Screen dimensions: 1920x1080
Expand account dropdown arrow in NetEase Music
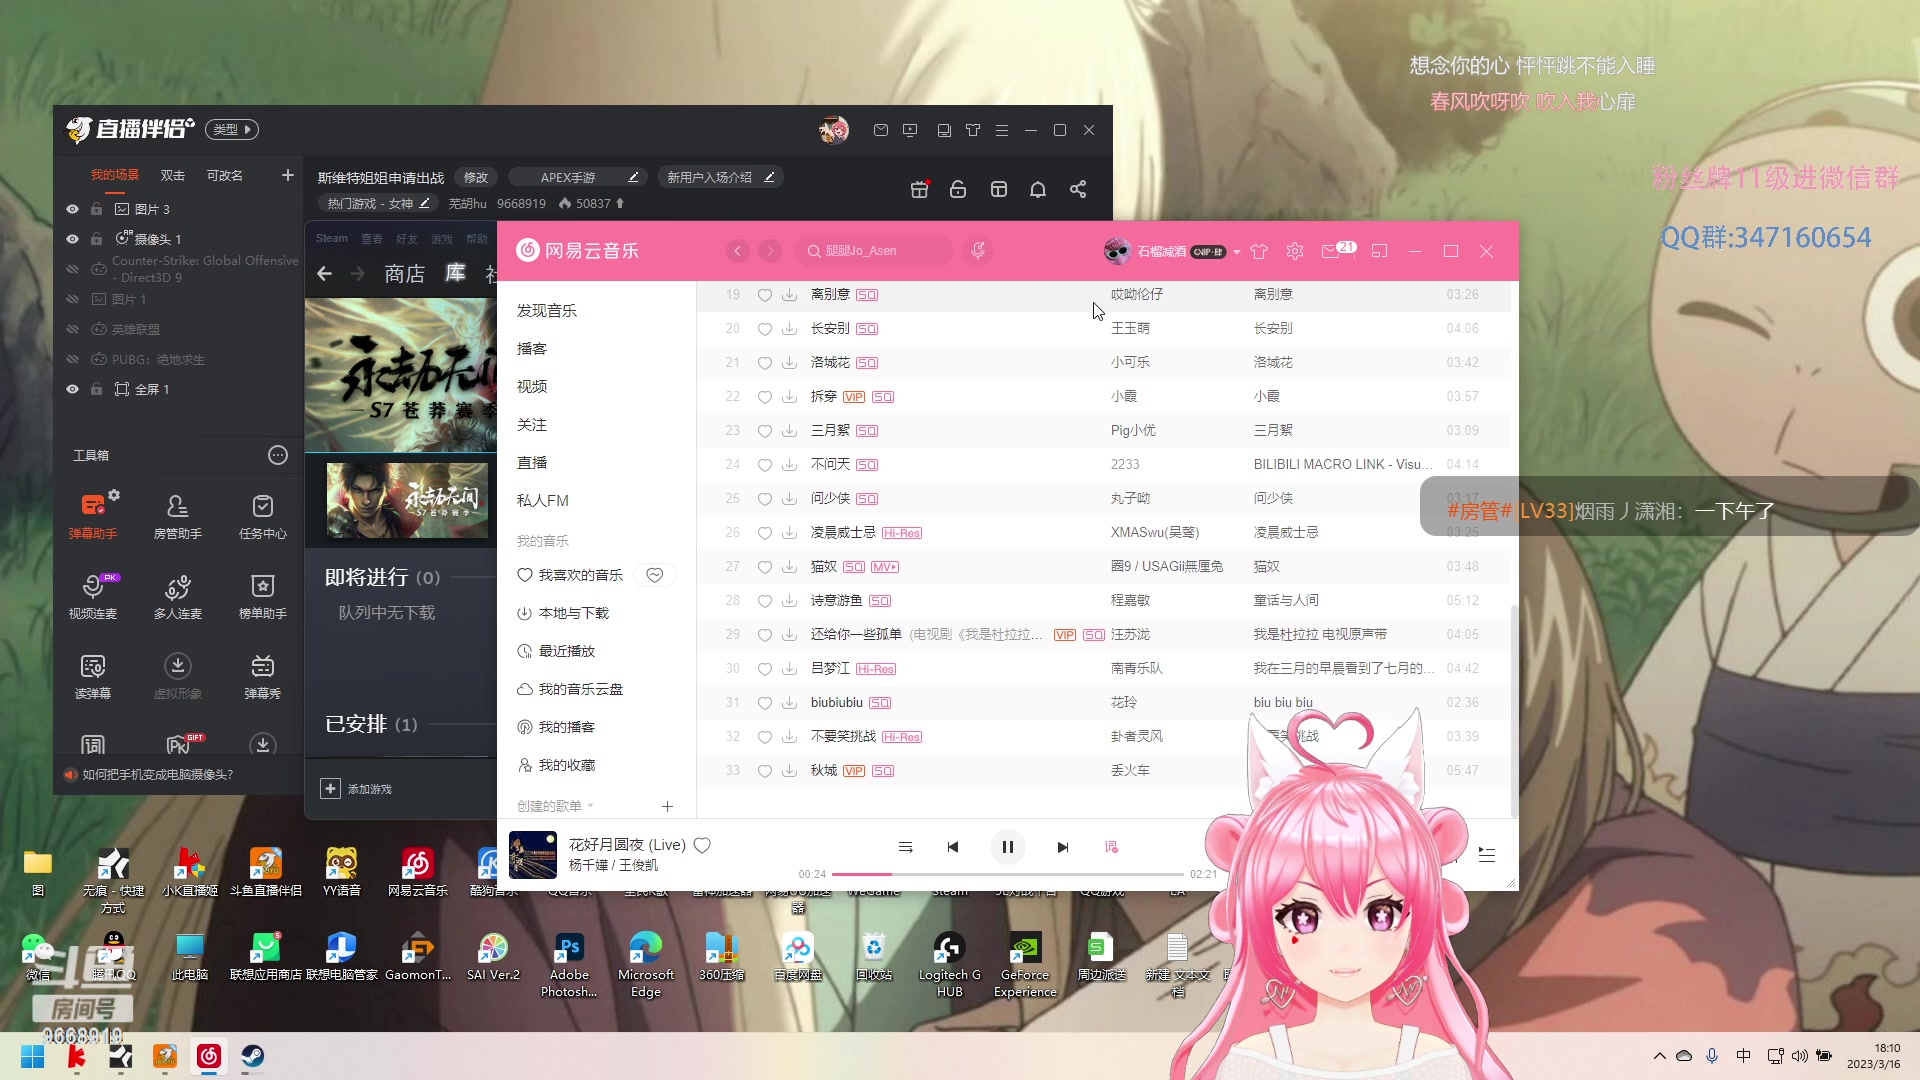pyautogui.click(x=1237, y=252)
